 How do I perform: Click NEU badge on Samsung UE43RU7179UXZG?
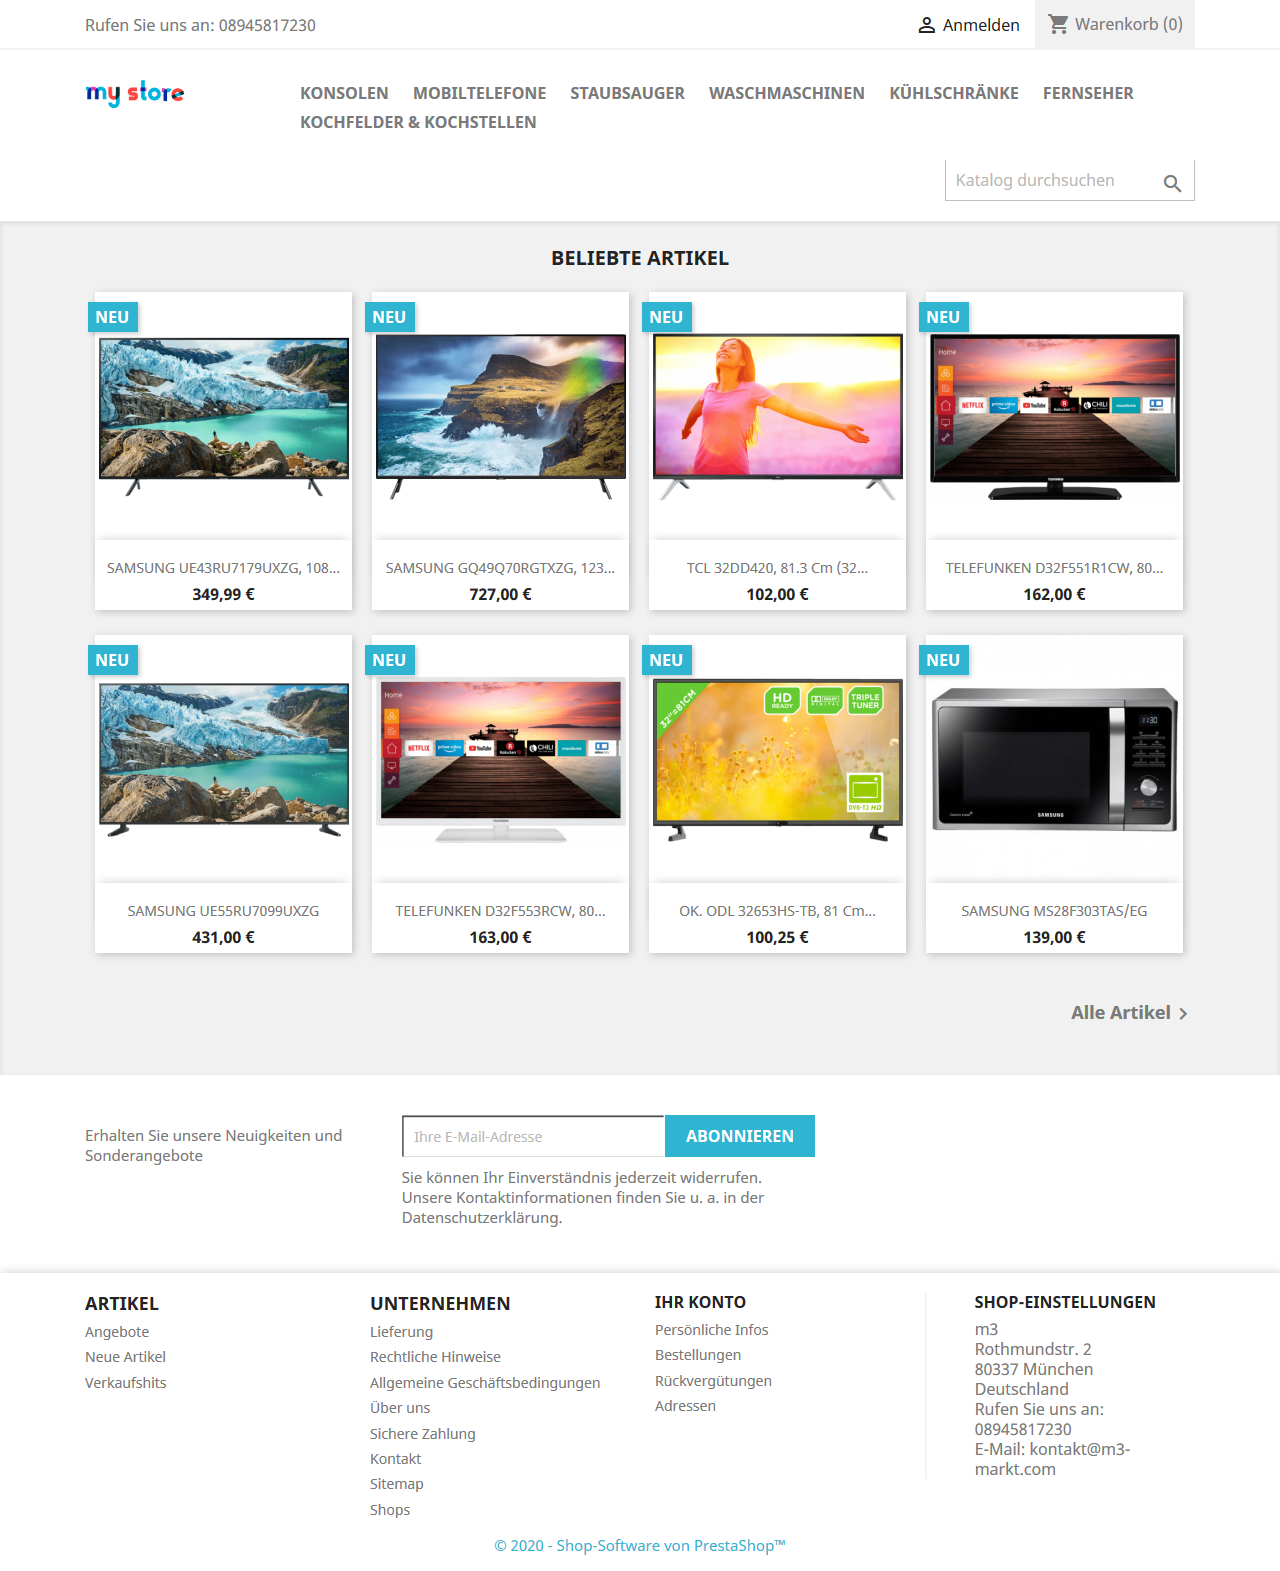tap(112, 317)
